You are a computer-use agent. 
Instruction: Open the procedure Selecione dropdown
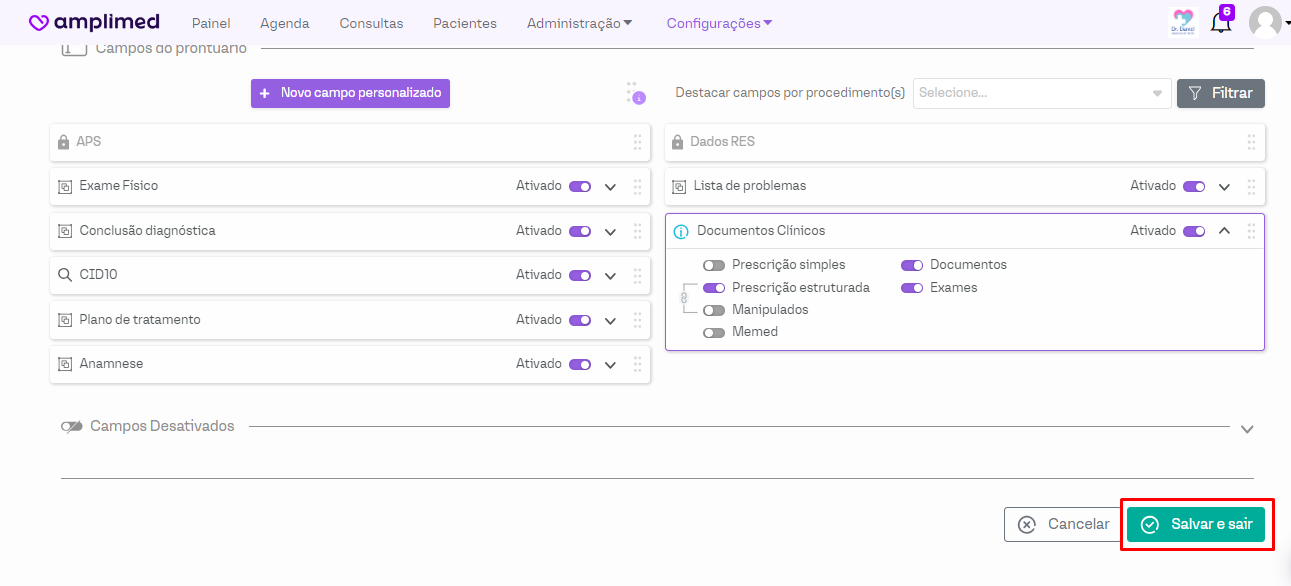1041,93
